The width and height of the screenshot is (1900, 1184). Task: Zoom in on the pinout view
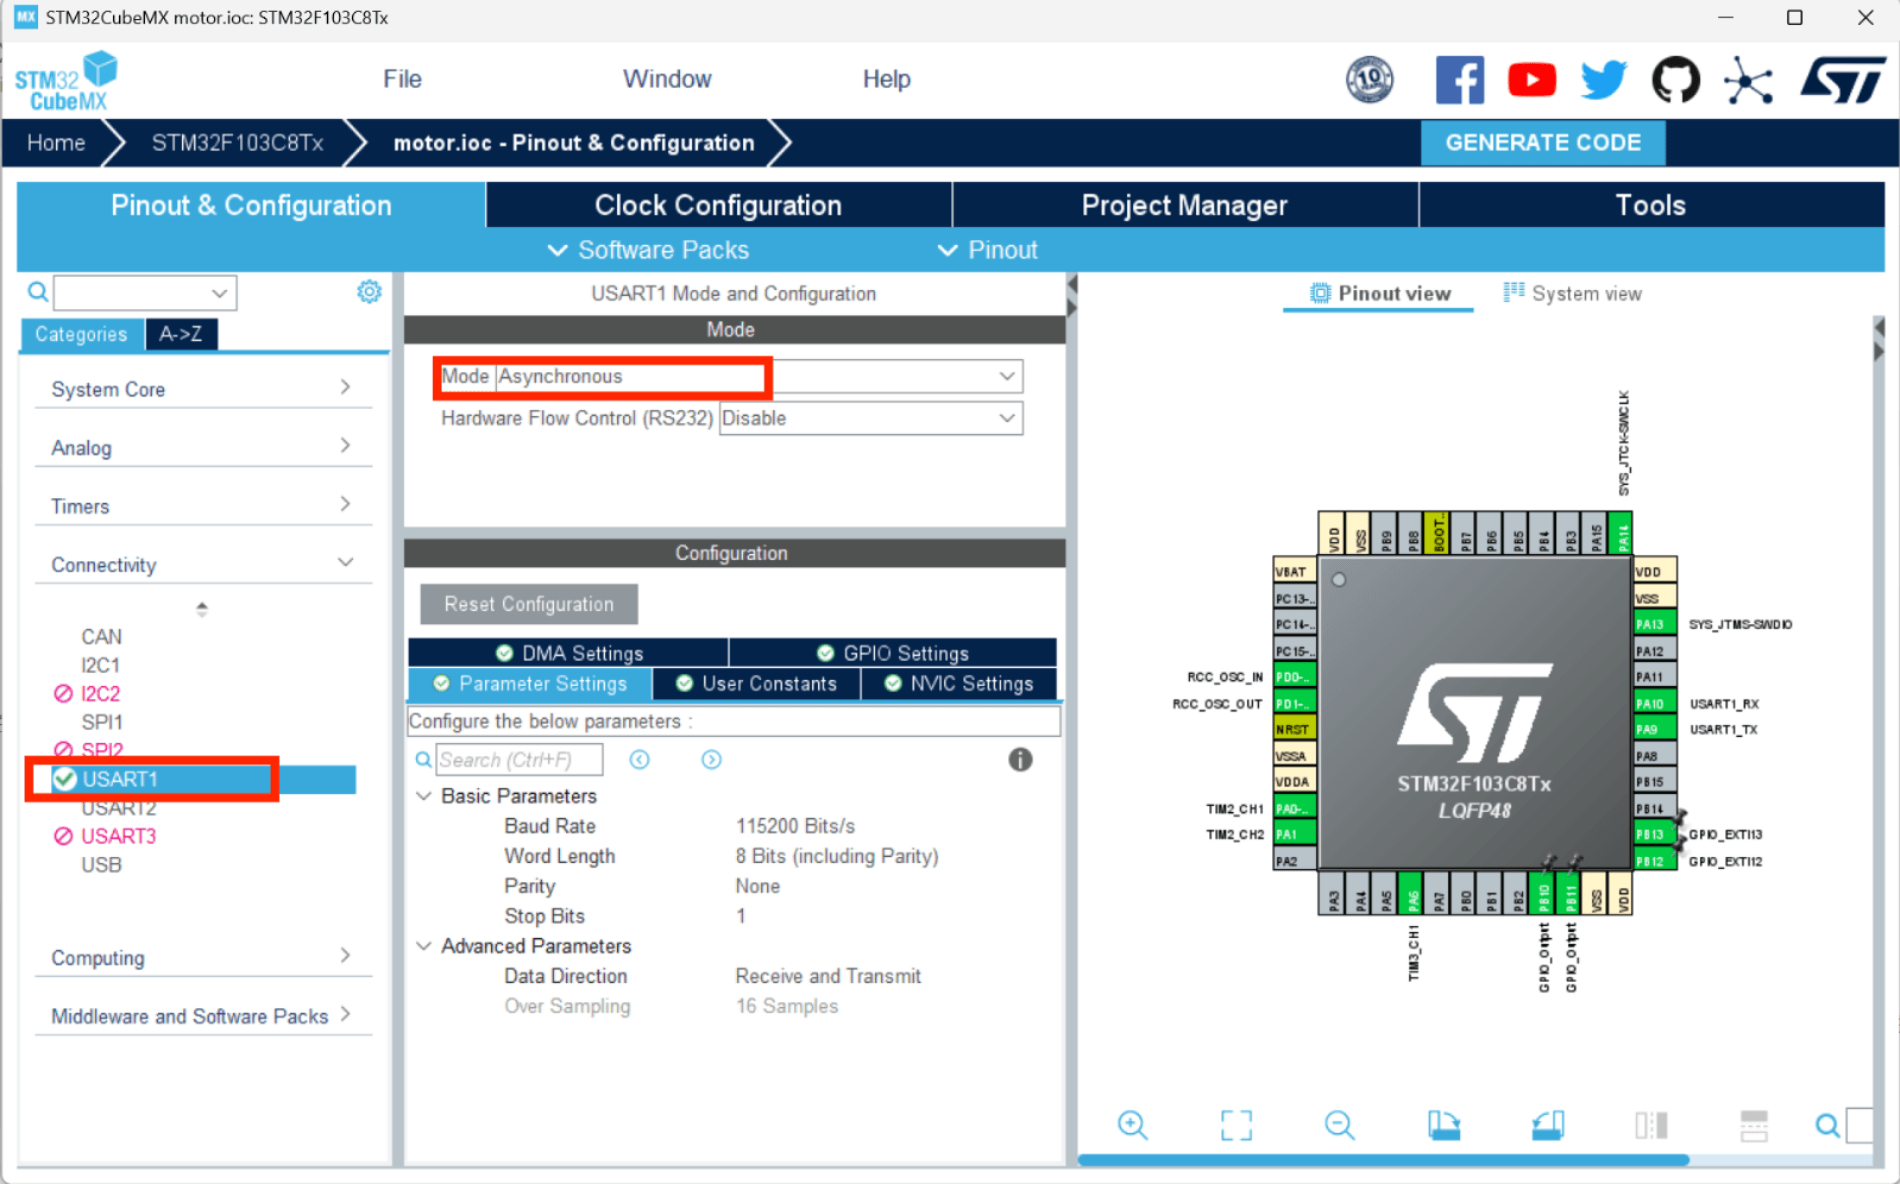click(x=1132, y=1125)
